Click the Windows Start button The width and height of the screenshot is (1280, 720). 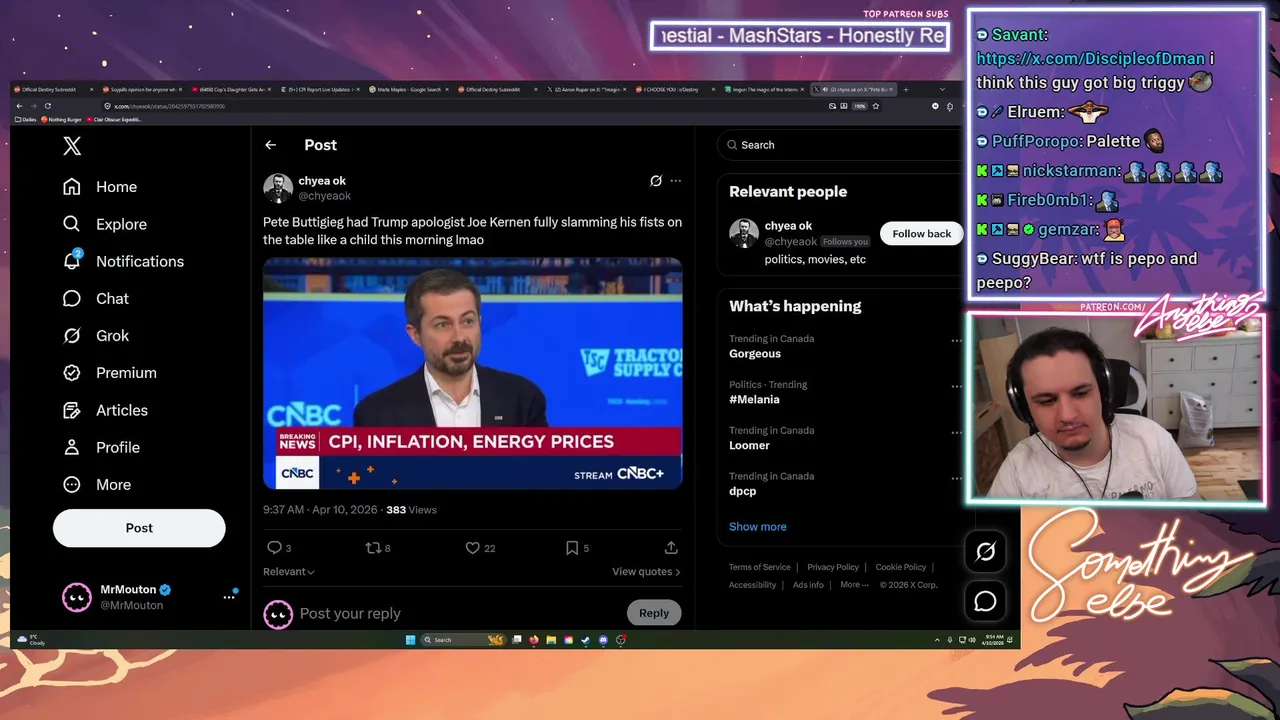(410, 640)
